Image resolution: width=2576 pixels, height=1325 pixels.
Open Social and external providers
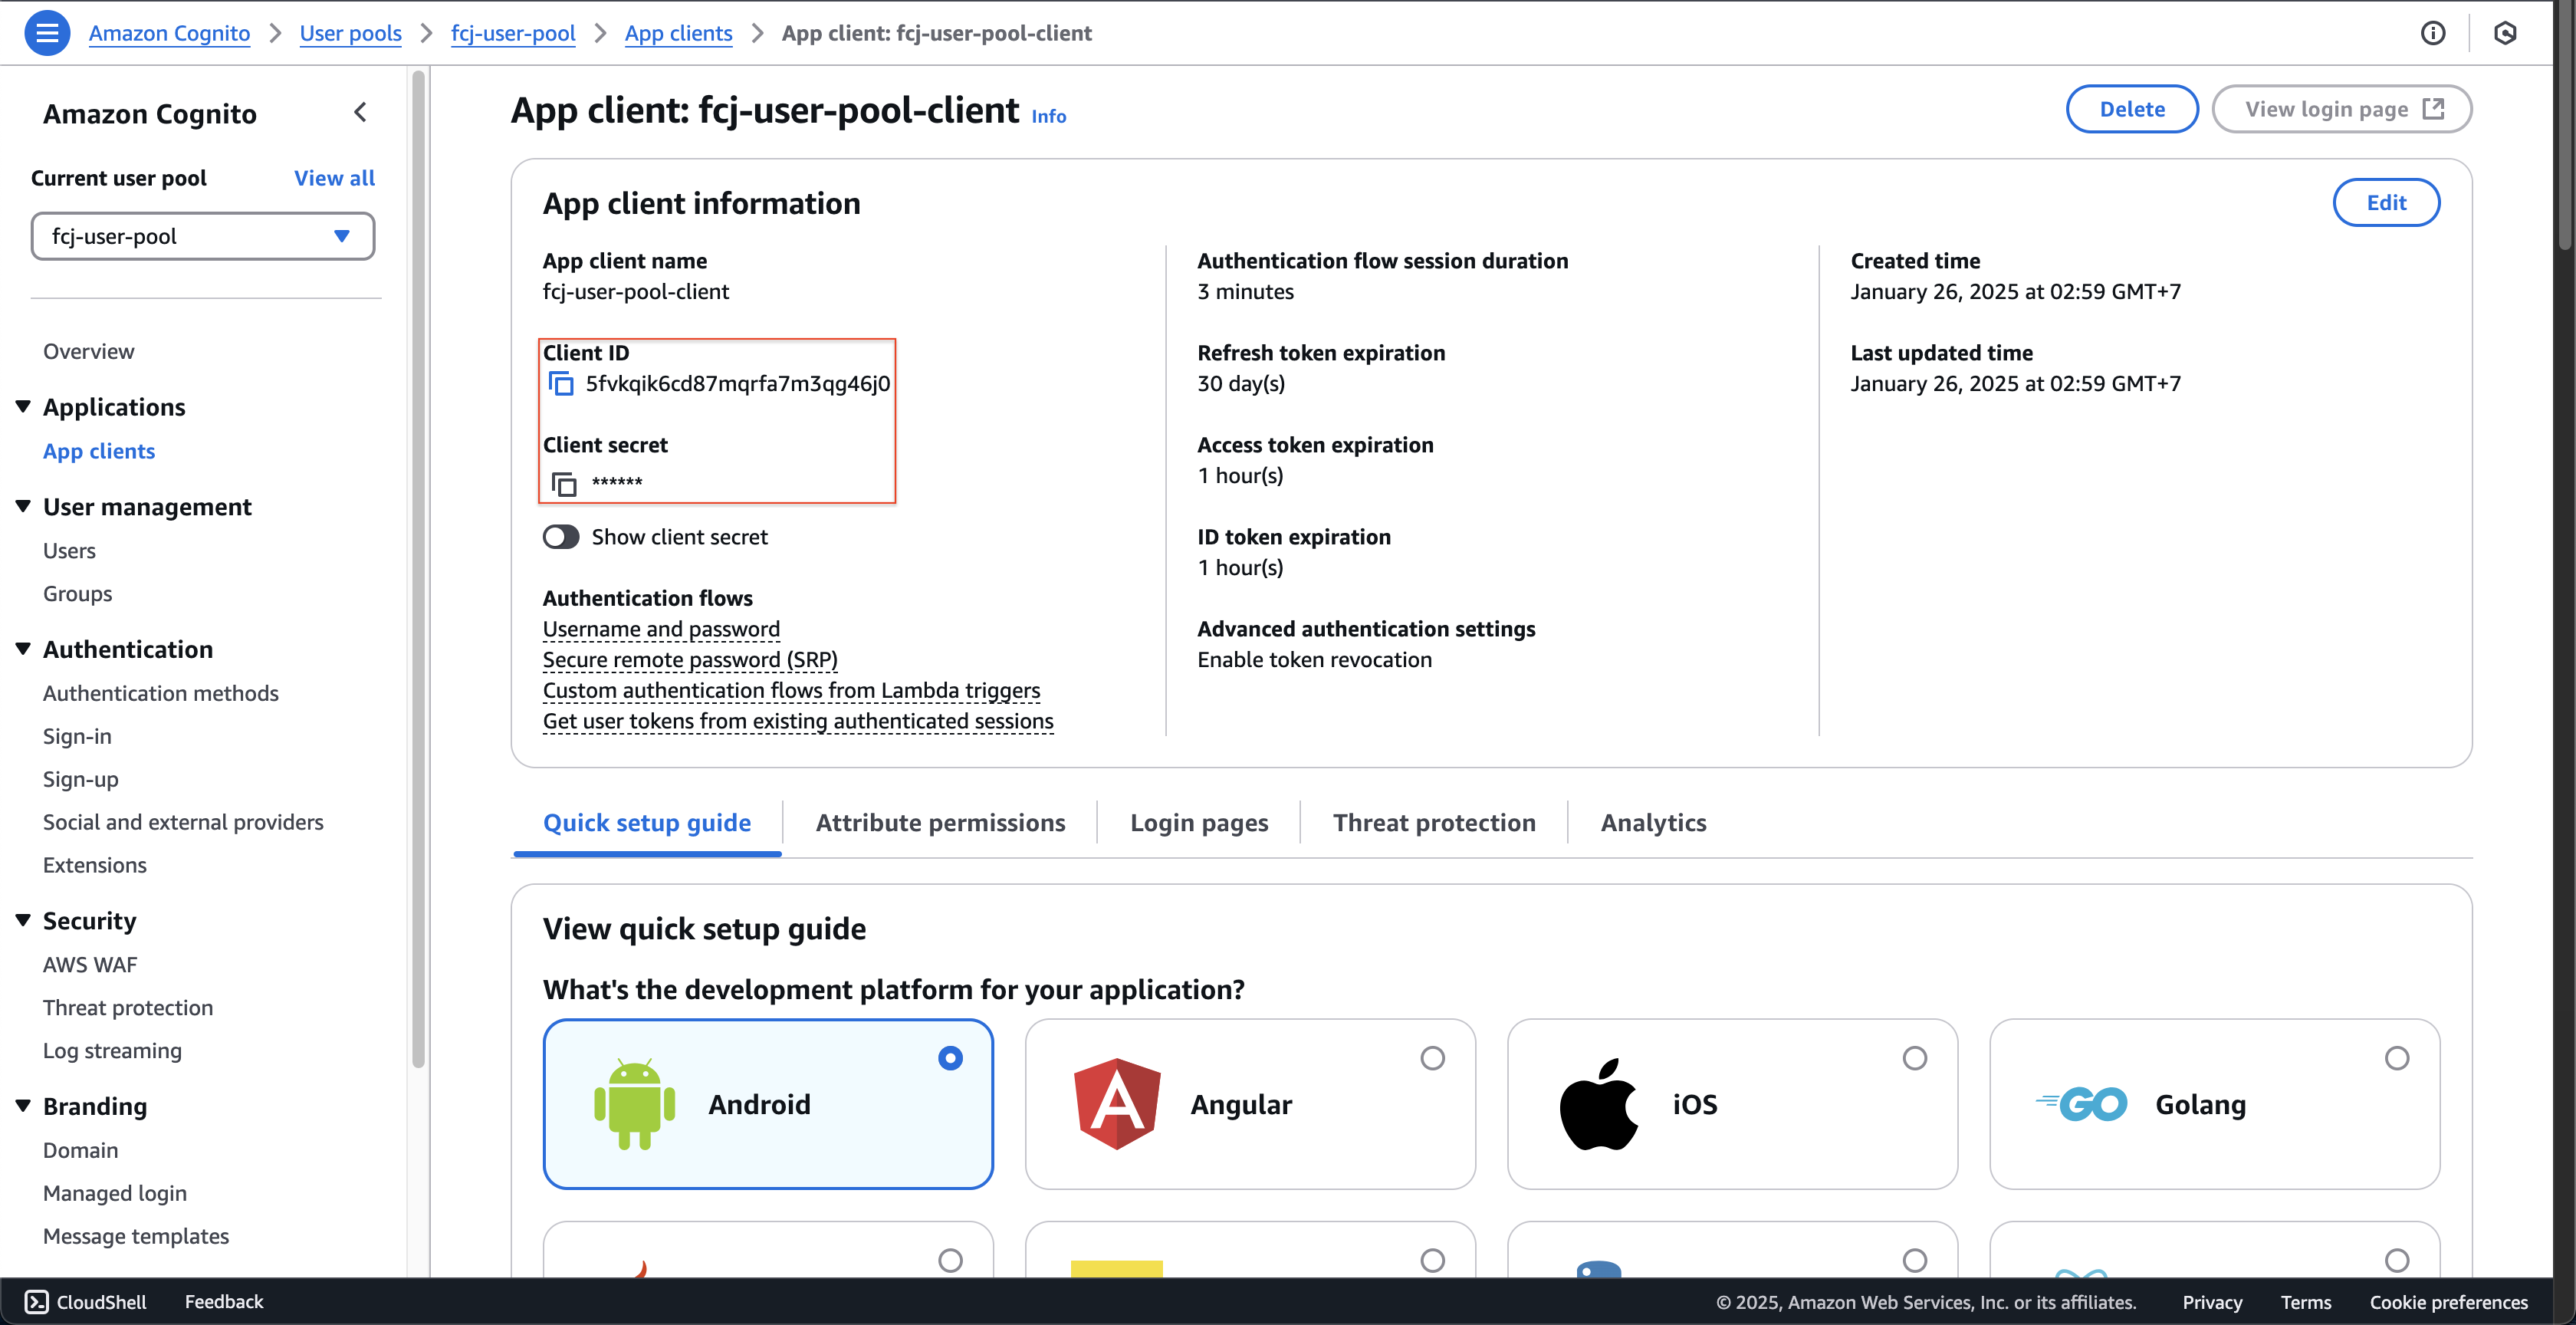[183, 822]
